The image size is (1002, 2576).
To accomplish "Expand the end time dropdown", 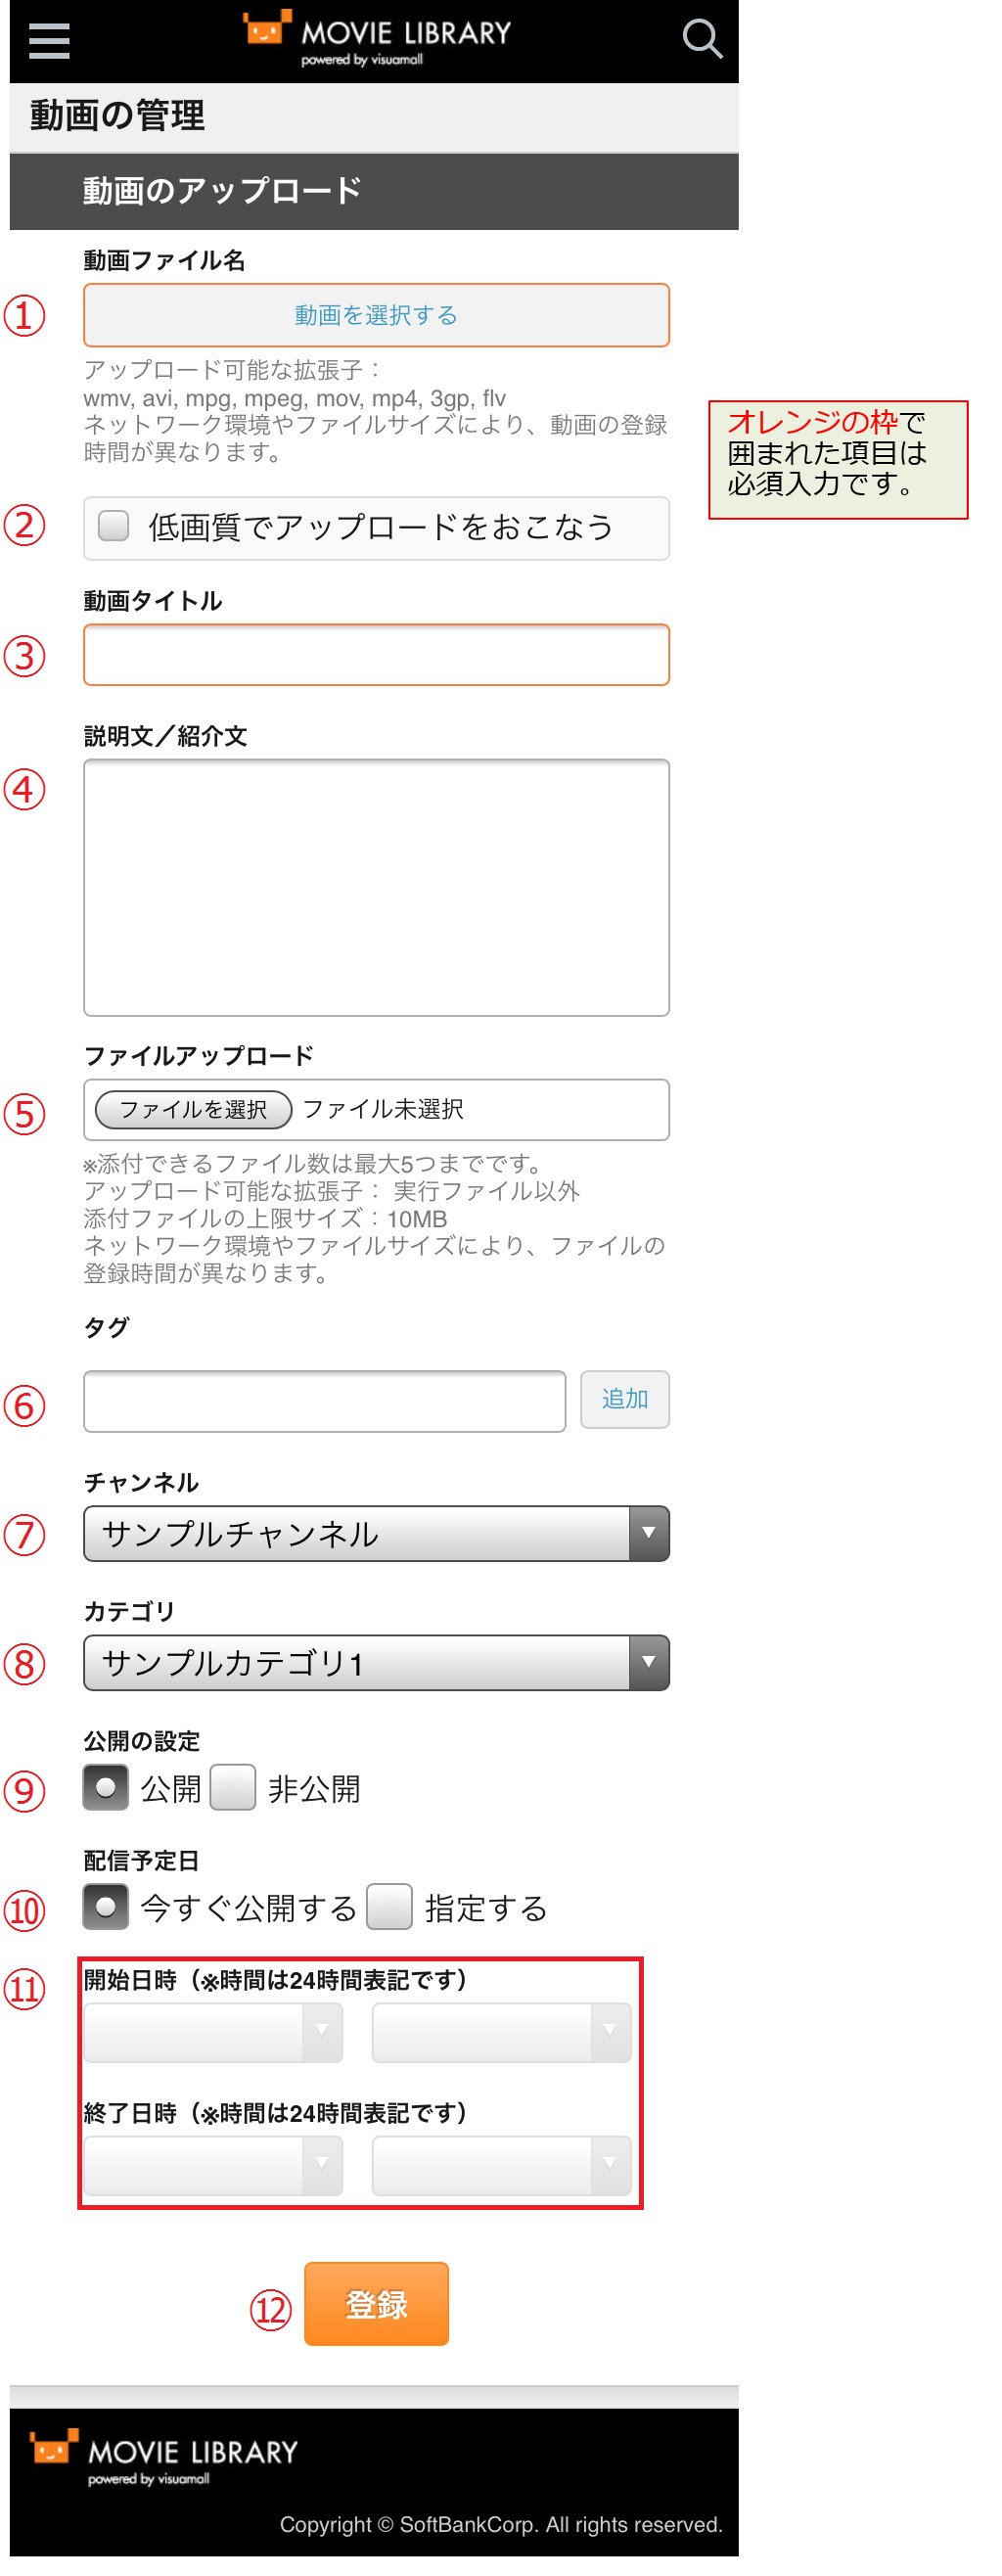I will tap(501, 2164).
